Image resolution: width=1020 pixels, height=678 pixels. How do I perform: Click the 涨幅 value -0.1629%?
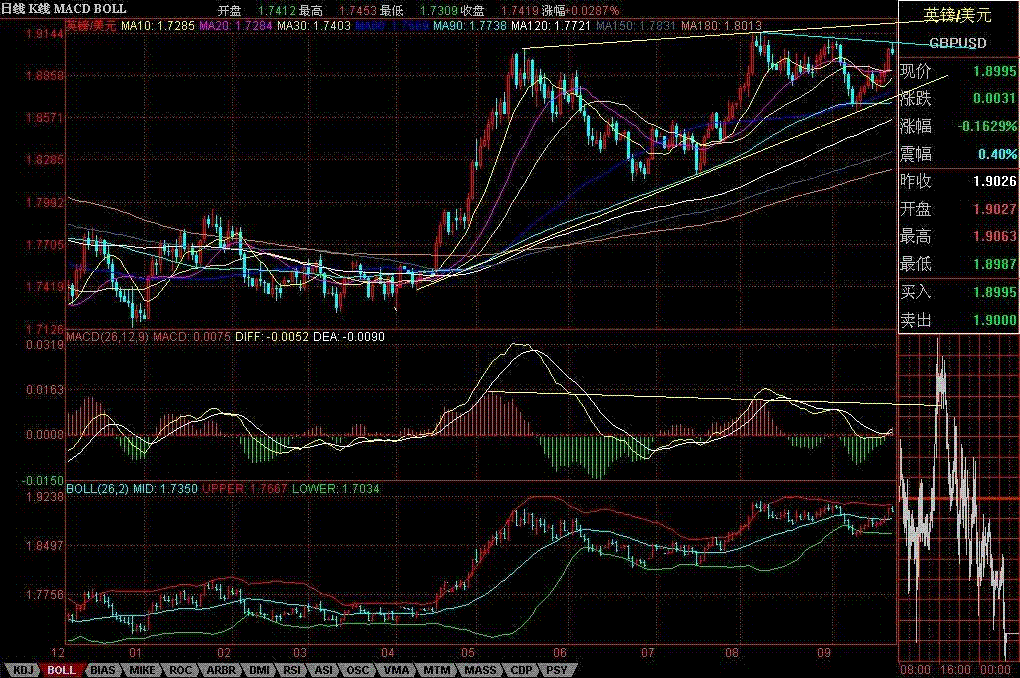(987, 126)
